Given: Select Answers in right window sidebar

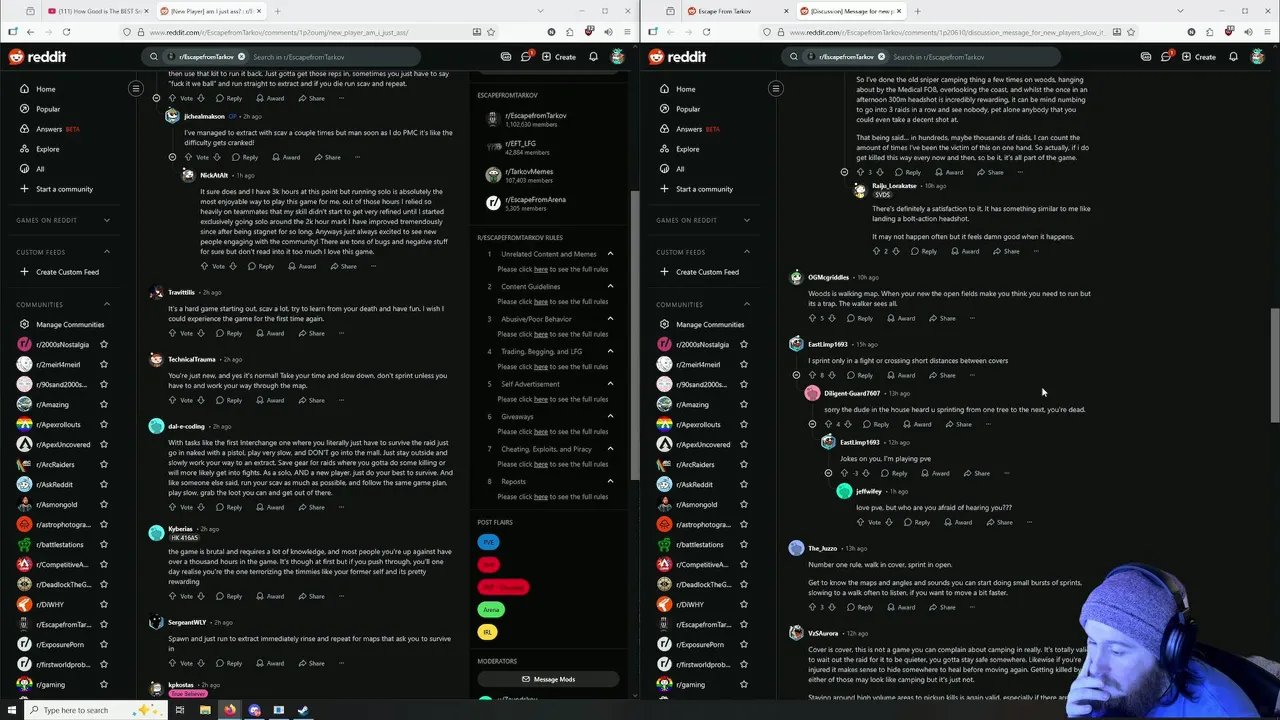Looking at the screenshot, I should tap(688, 129).
